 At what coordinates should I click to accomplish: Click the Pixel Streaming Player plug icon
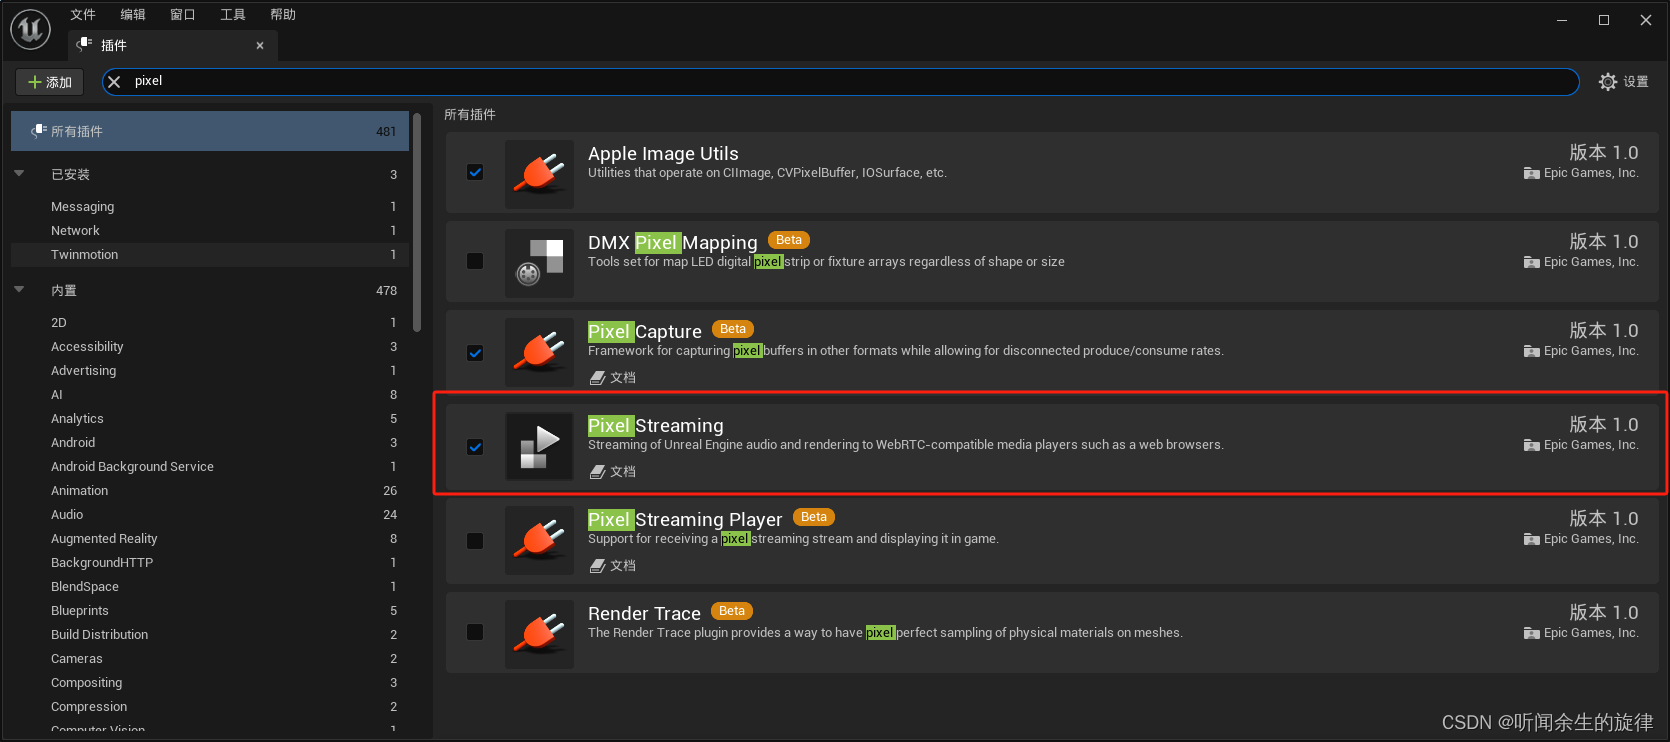(540, 540)
